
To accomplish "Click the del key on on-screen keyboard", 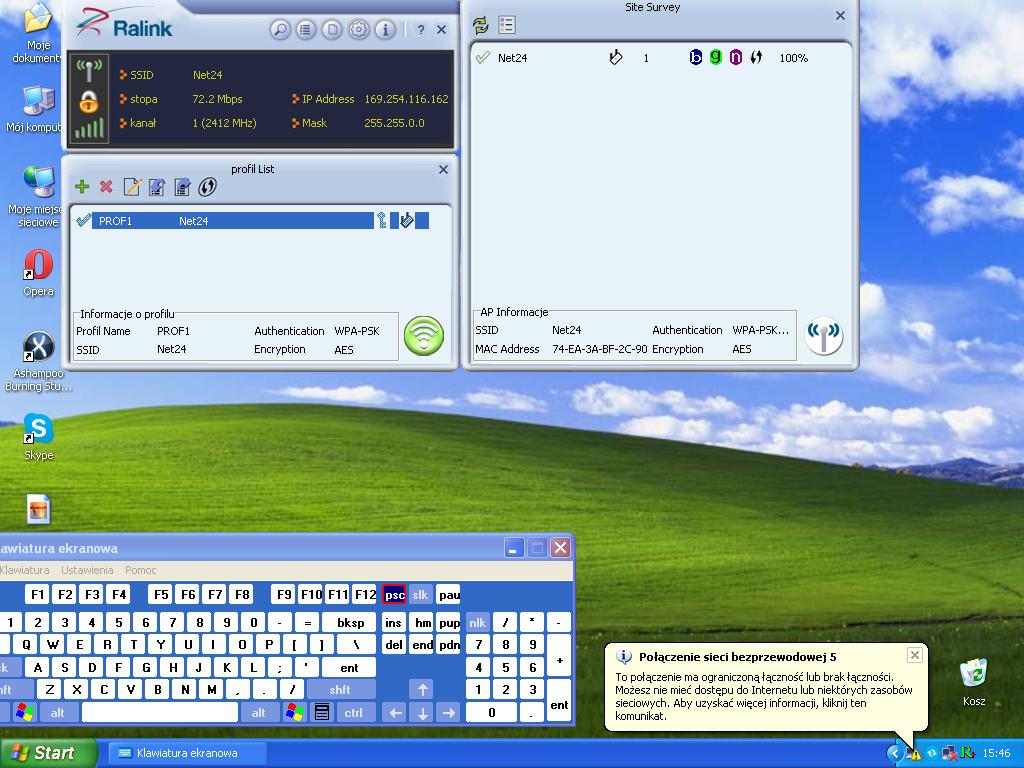I will (394, 645).
